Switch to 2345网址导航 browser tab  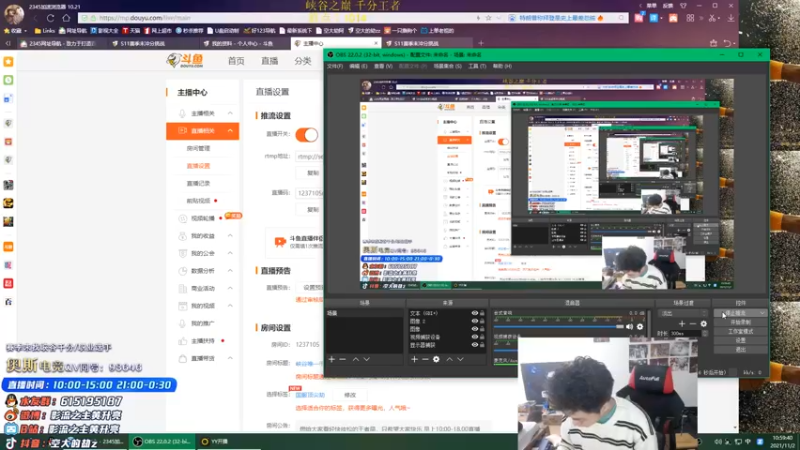pyautogui.click(x=61, y=43)
